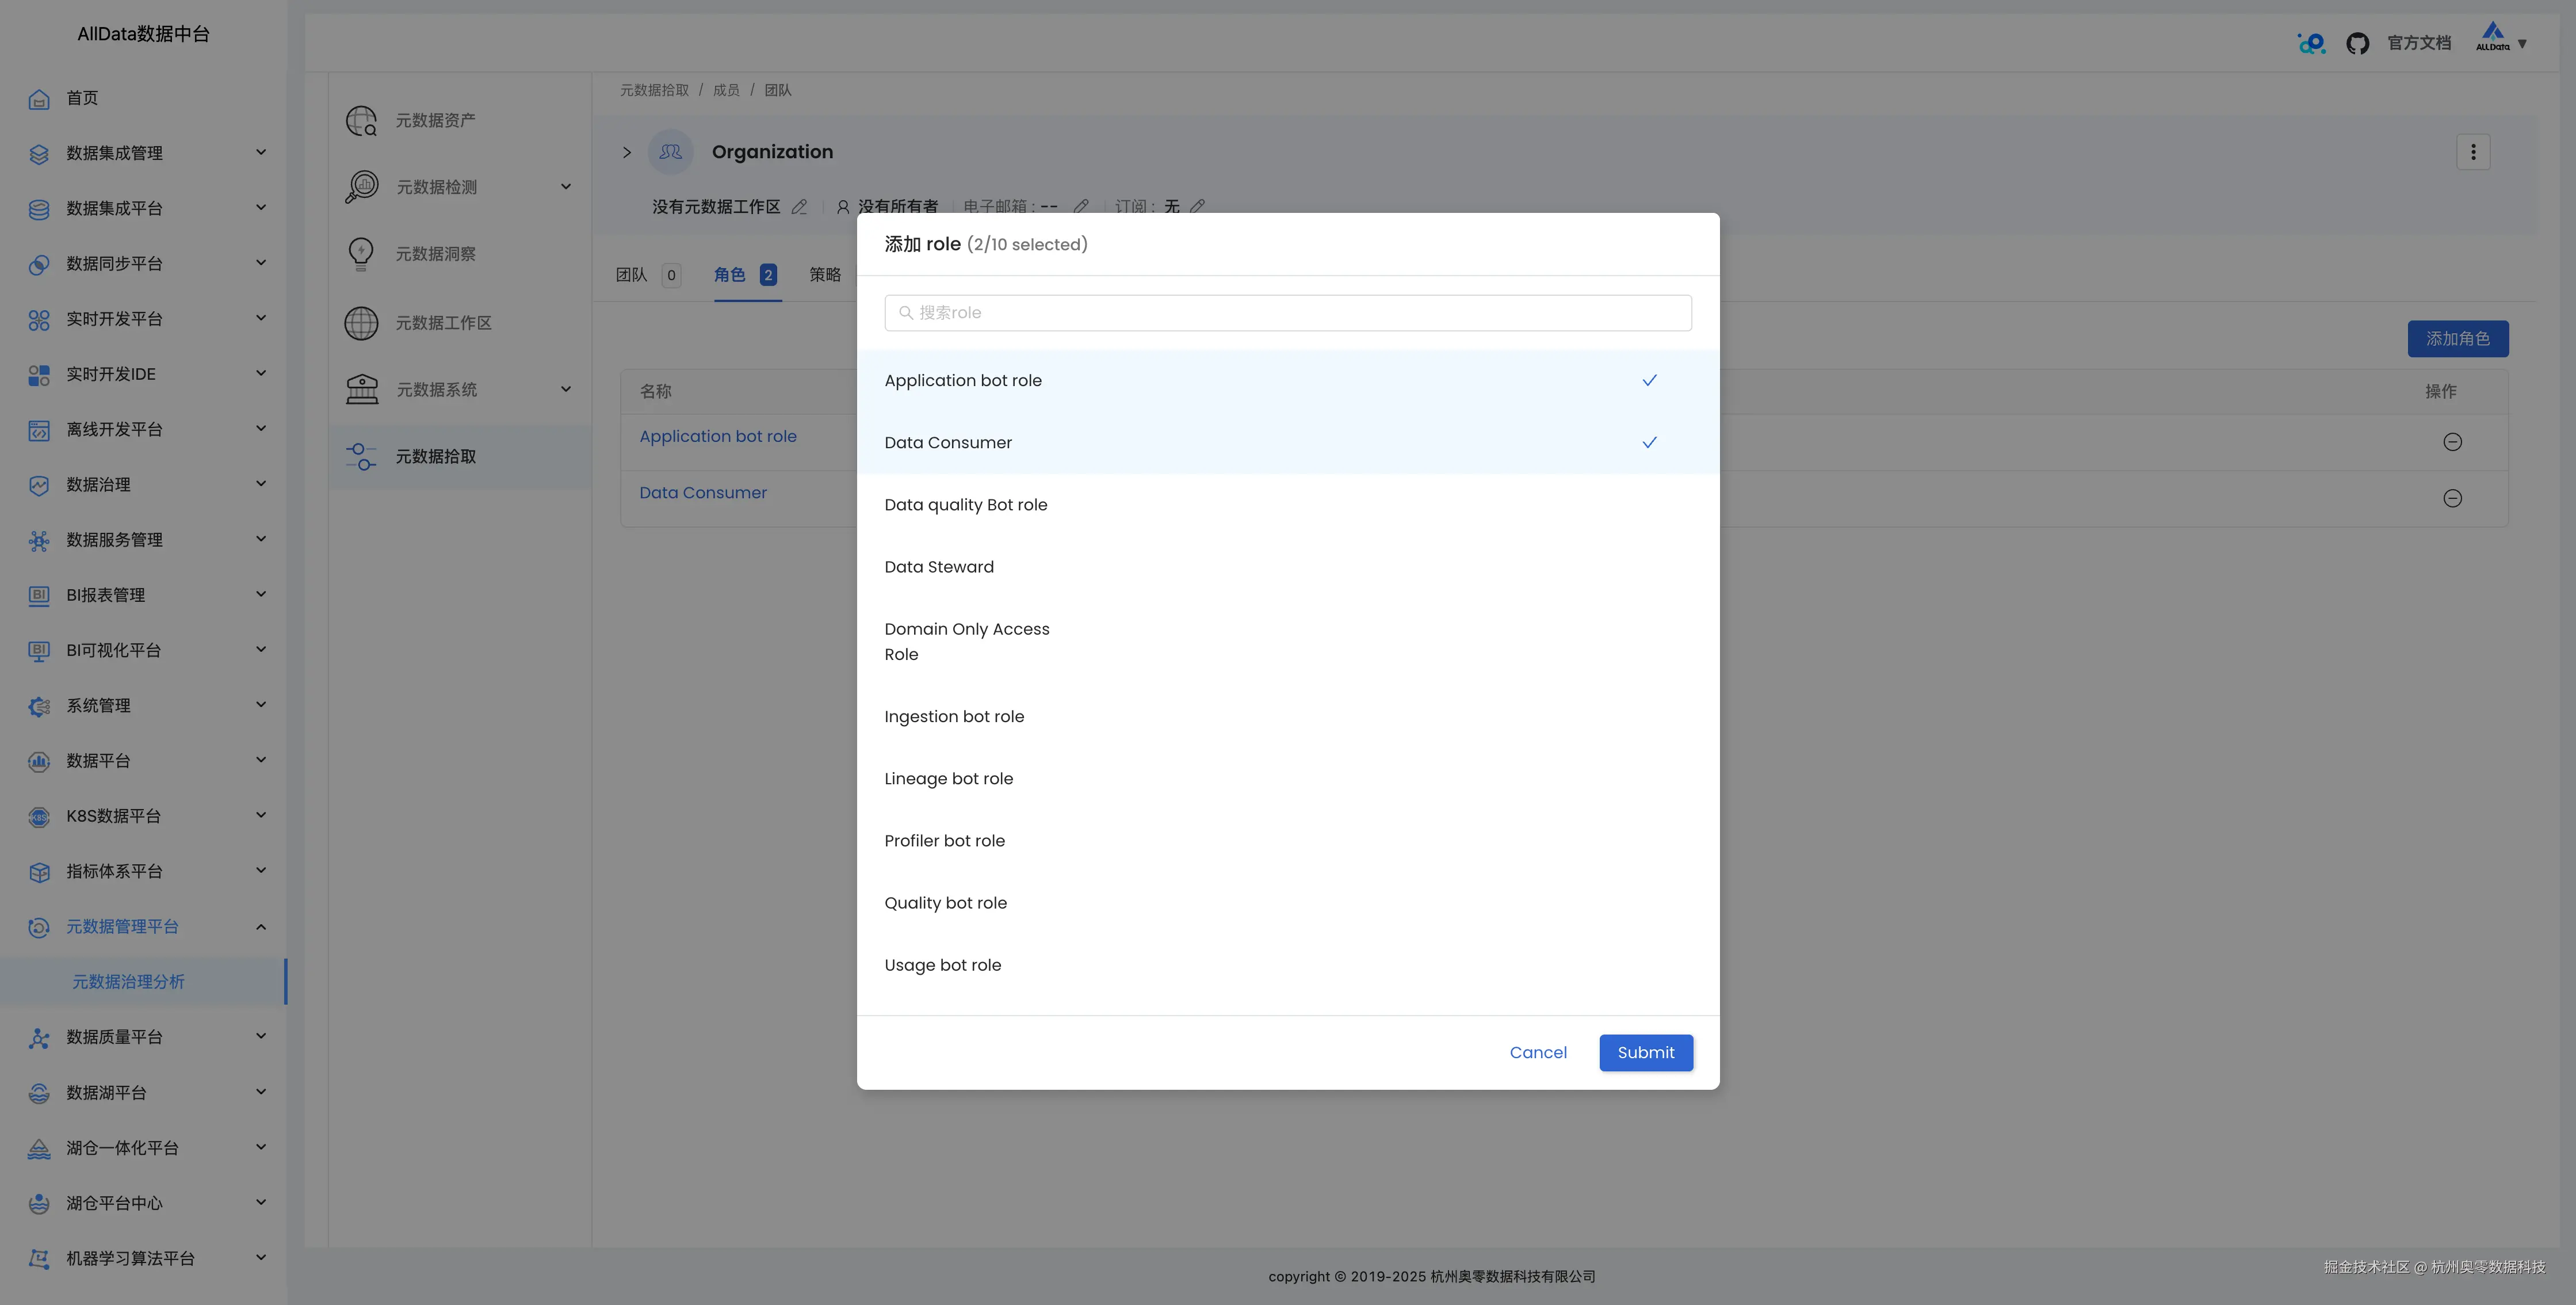Click the 元数据工作区 globe icon
This screenshot has width=2576, height=1305.
(361, 323)
